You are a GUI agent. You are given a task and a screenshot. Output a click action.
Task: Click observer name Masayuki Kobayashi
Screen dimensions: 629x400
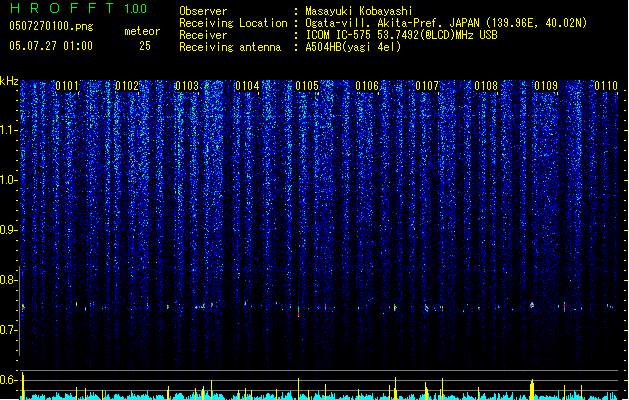point(359,11)
